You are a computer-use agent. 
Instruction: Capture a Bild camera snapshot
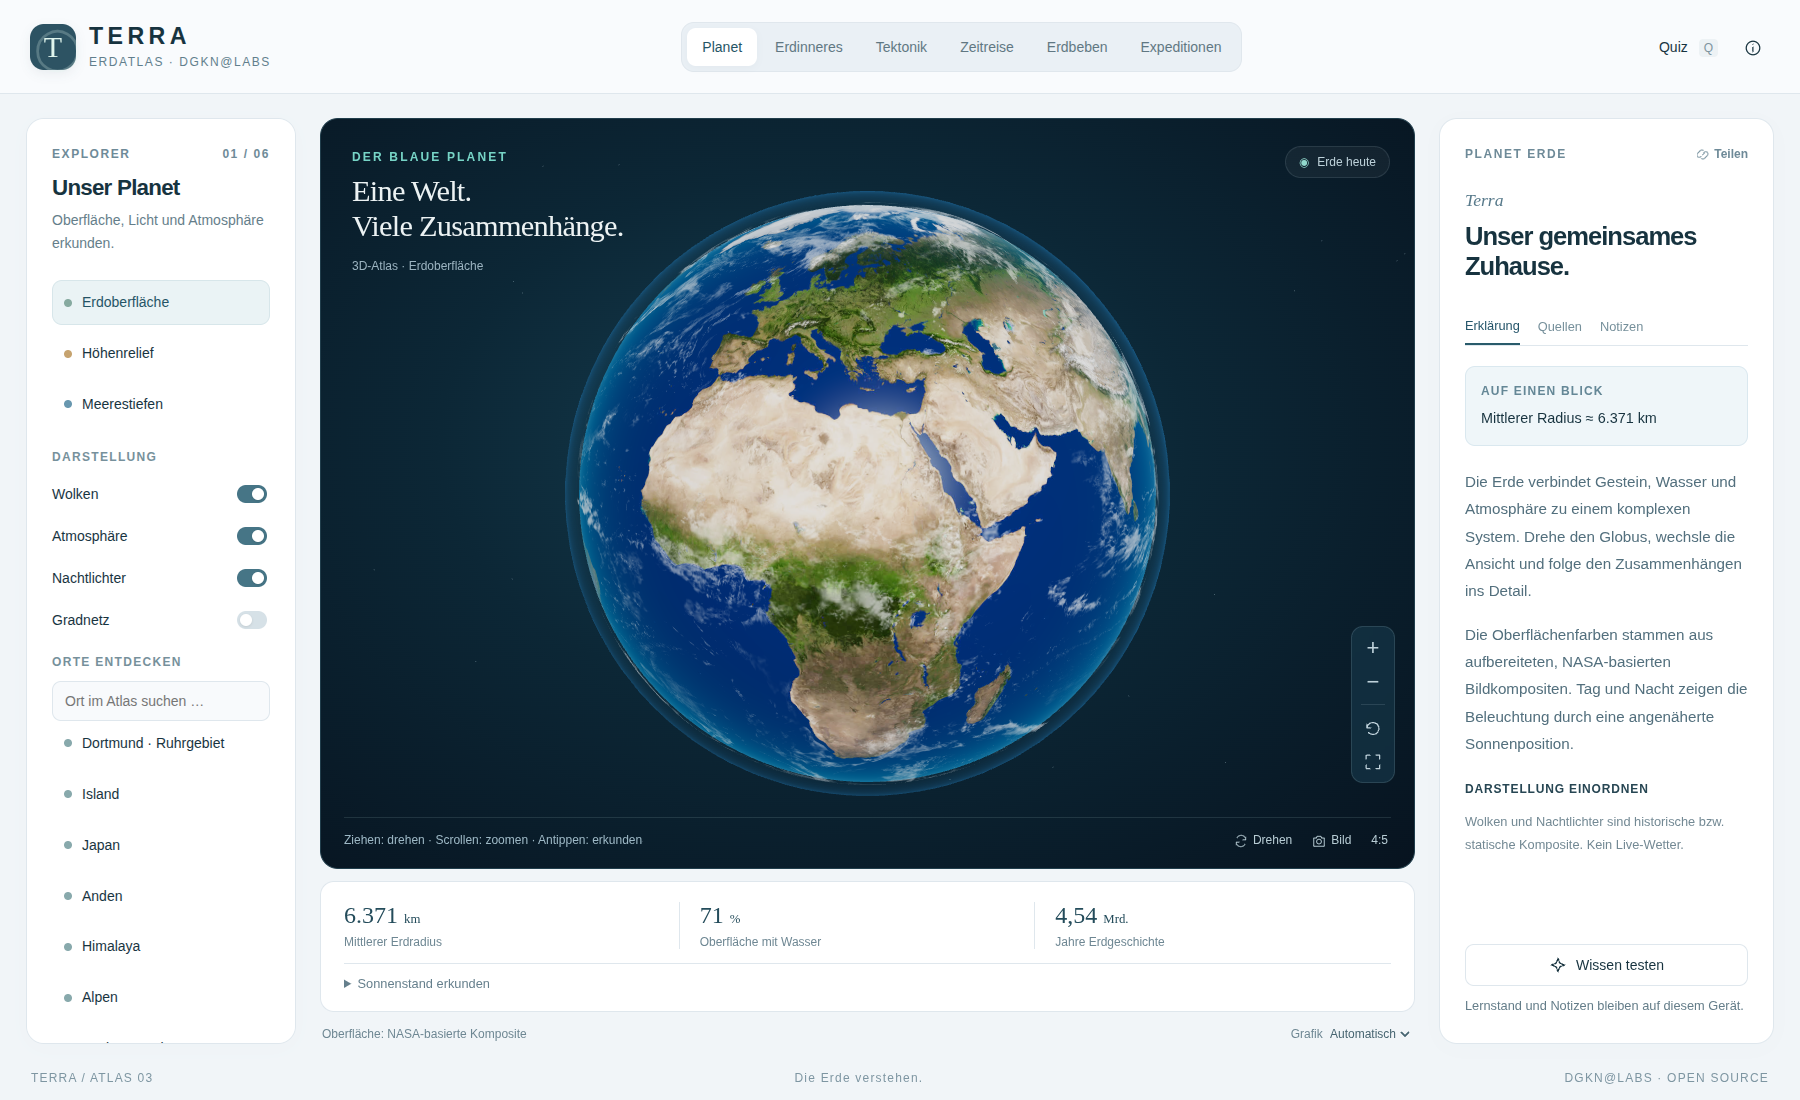[x=1332, y=840]
